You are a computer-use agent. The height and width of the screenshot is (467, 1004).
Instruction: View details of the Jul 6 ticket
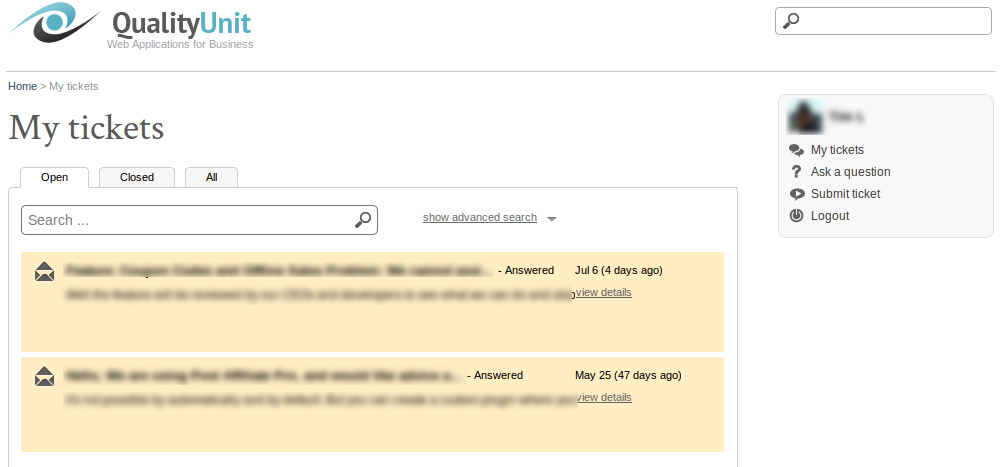click(604, 292)
